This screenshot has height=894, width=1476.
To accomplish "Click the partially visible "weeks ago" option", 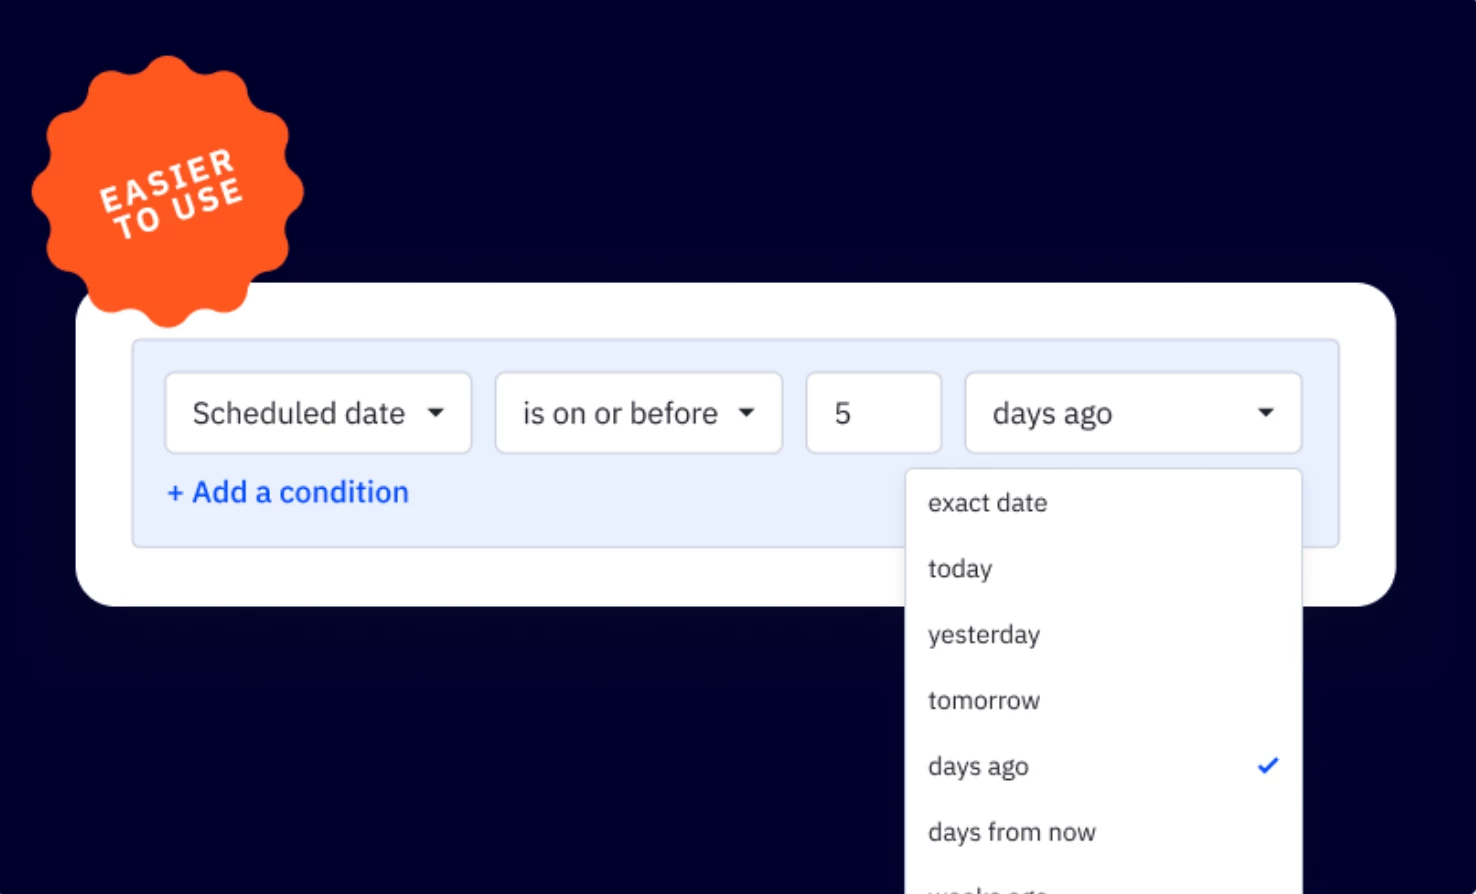I will (985, 888).
